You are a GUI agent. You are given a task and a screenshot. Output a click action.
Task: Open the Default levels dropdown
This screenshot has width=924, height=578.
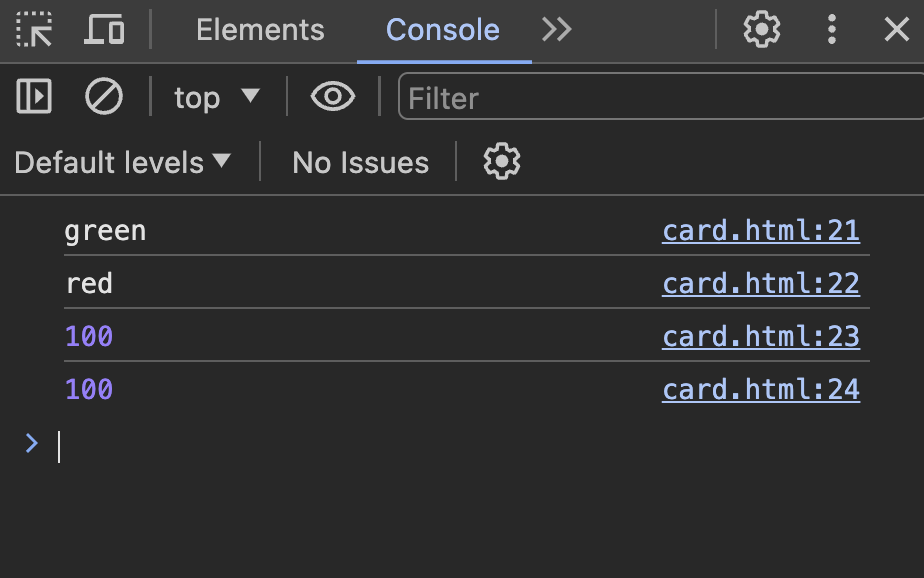point(122,162)
